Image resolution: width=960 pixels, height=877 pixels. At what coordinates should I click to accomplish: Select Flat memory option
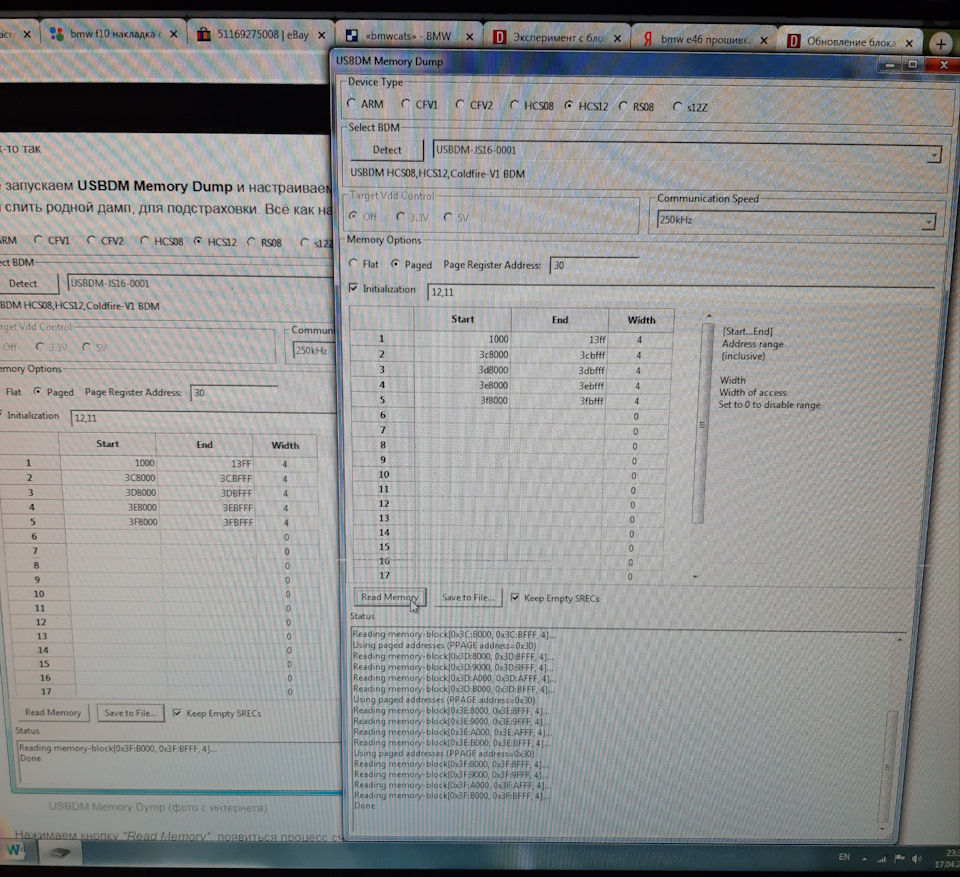tap(353, 264)
